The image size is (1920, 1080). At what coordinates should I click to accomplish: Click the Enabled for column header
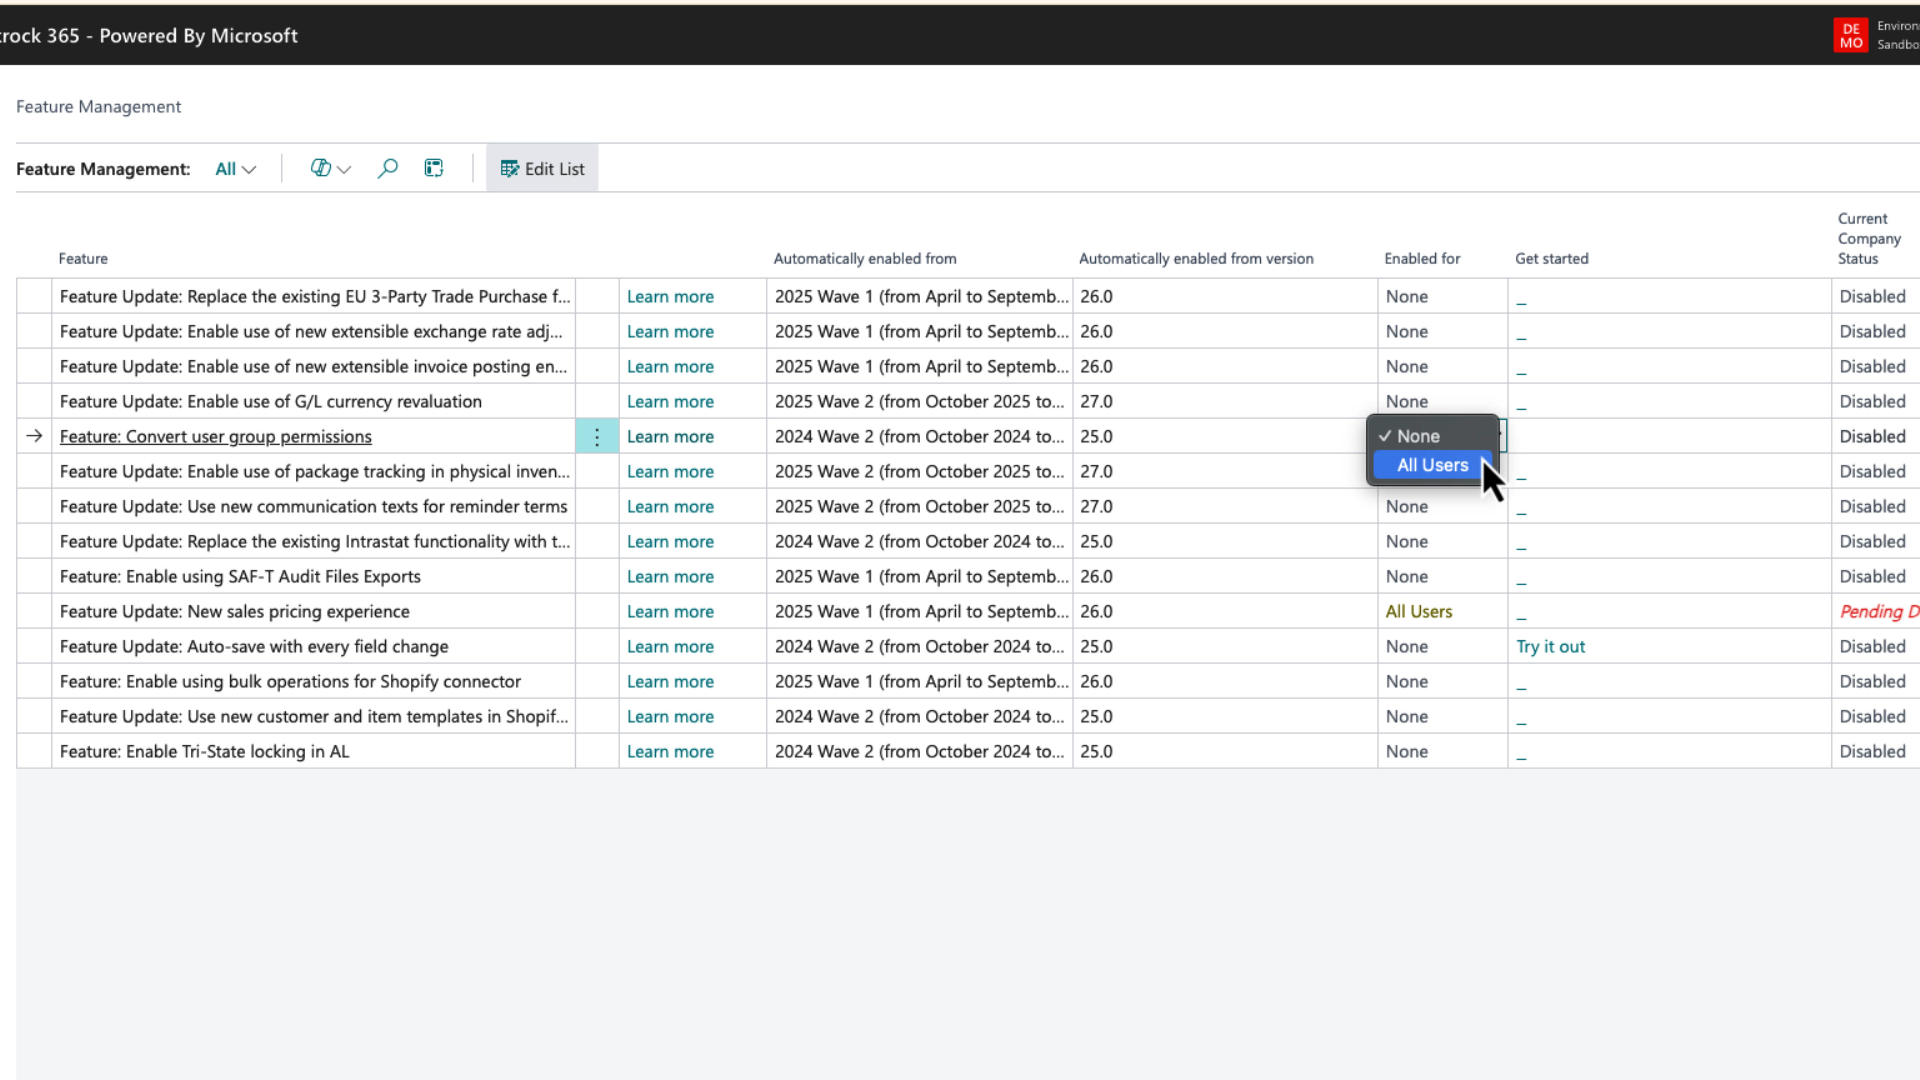(1422, 259)
